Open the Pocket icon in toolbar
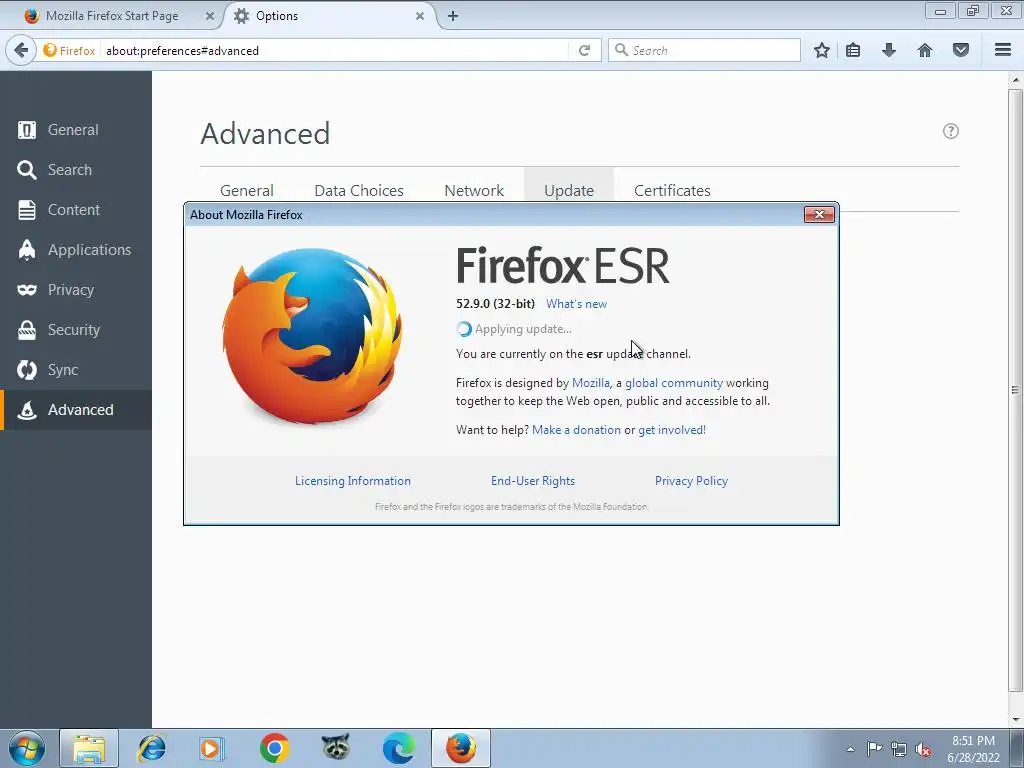 tap(961, 50)
